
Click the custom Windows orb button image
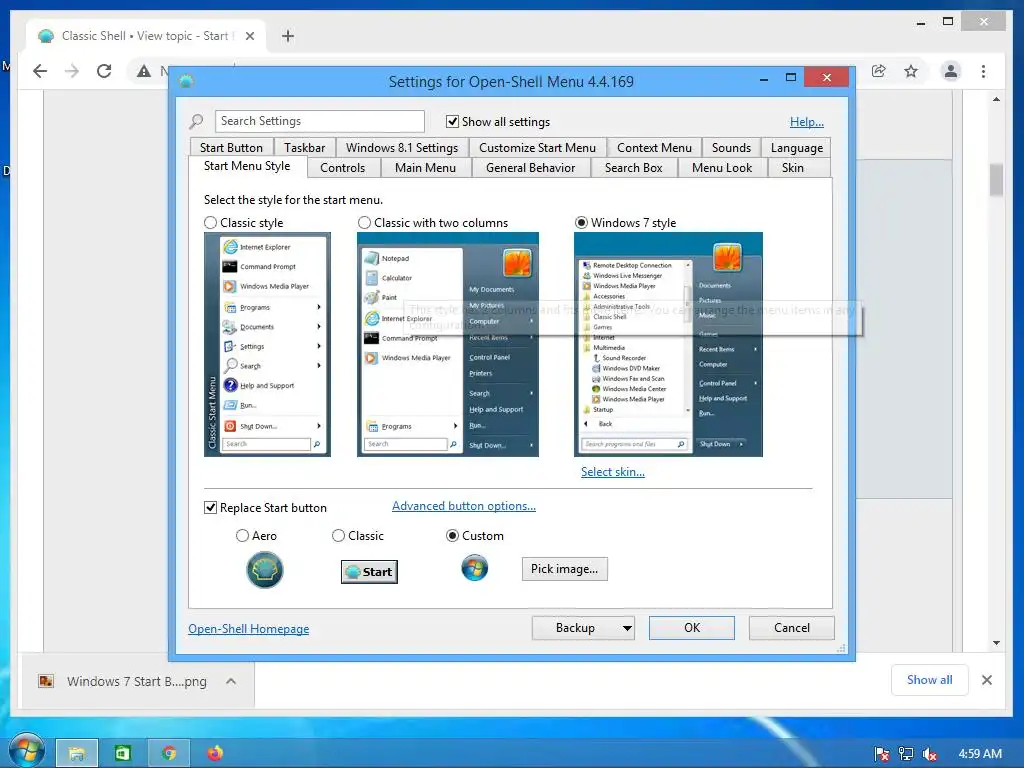474,568
